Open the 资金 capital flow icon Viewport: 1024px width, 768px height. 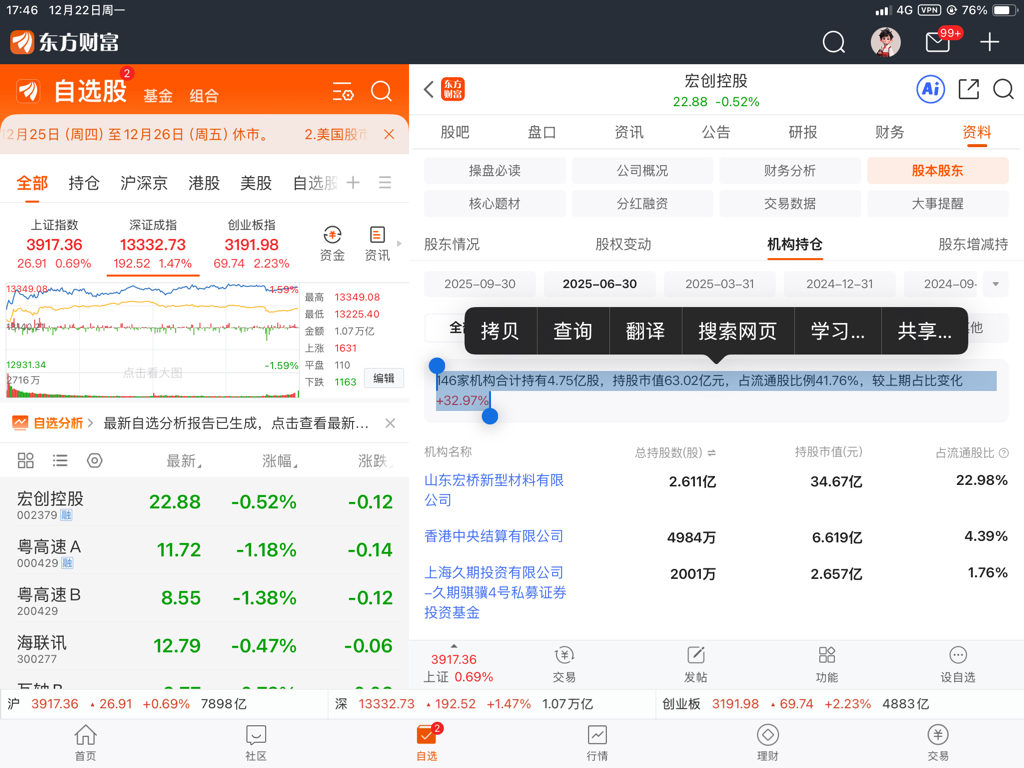(x=332, y=244)
